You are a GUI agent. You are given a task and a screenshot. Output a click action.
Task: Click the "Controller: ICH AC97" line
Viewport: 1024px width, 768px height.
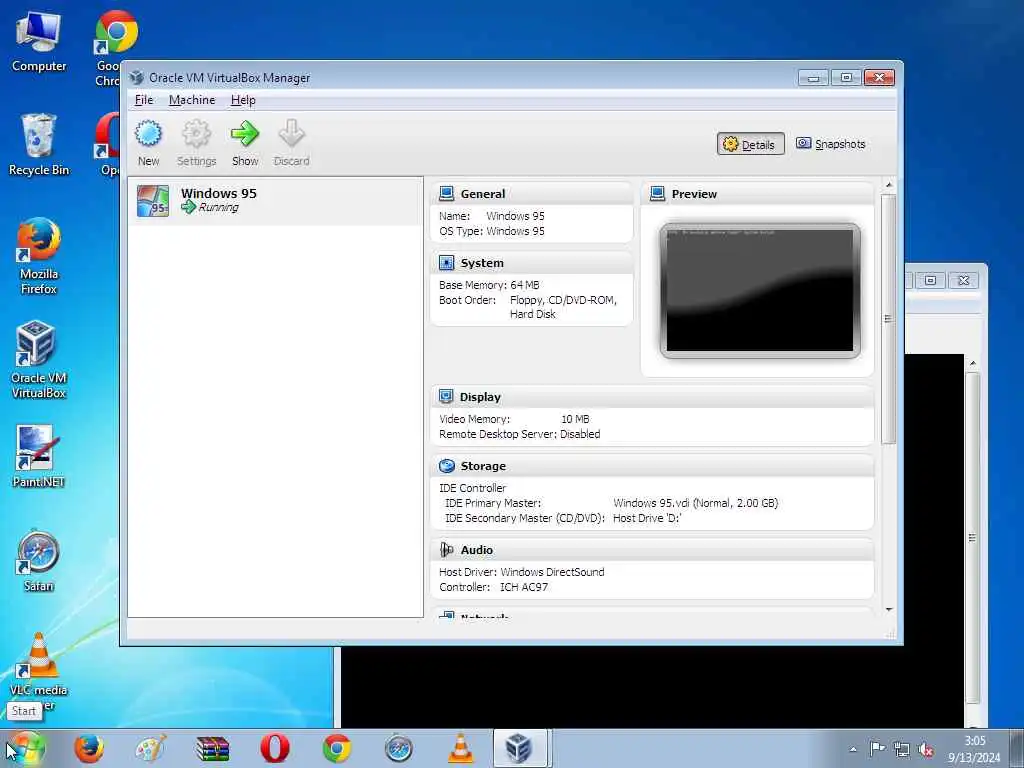[493, 586]
